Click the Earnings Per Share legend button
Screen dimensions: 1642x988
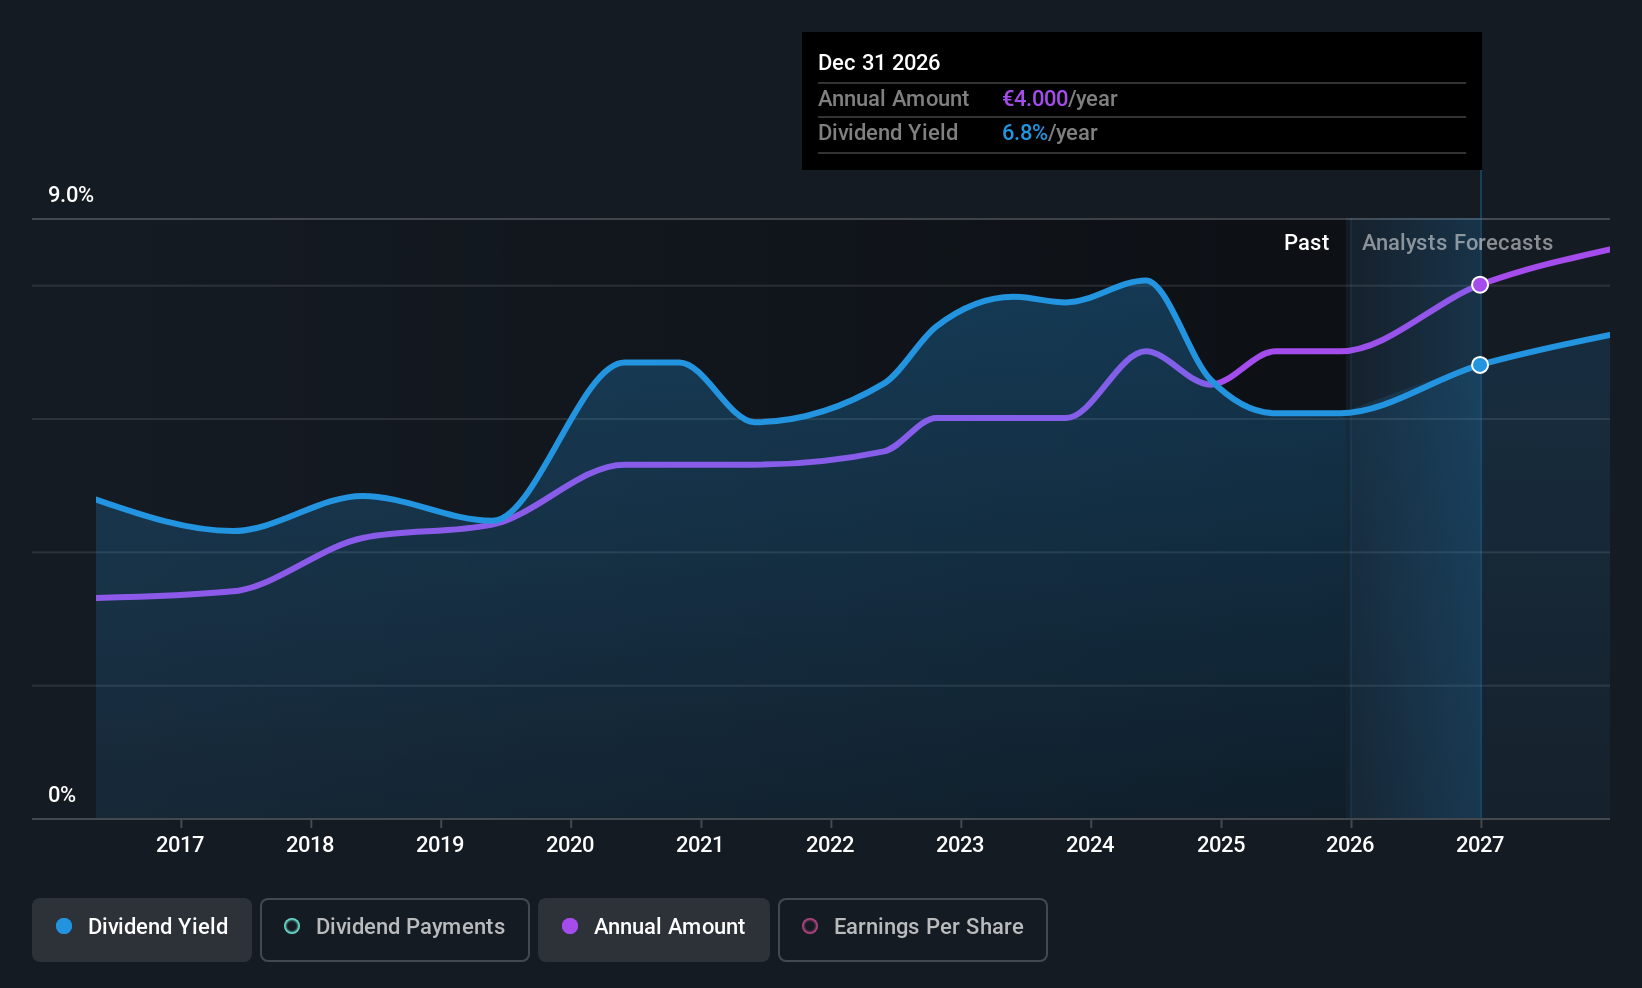coord(911,928)
